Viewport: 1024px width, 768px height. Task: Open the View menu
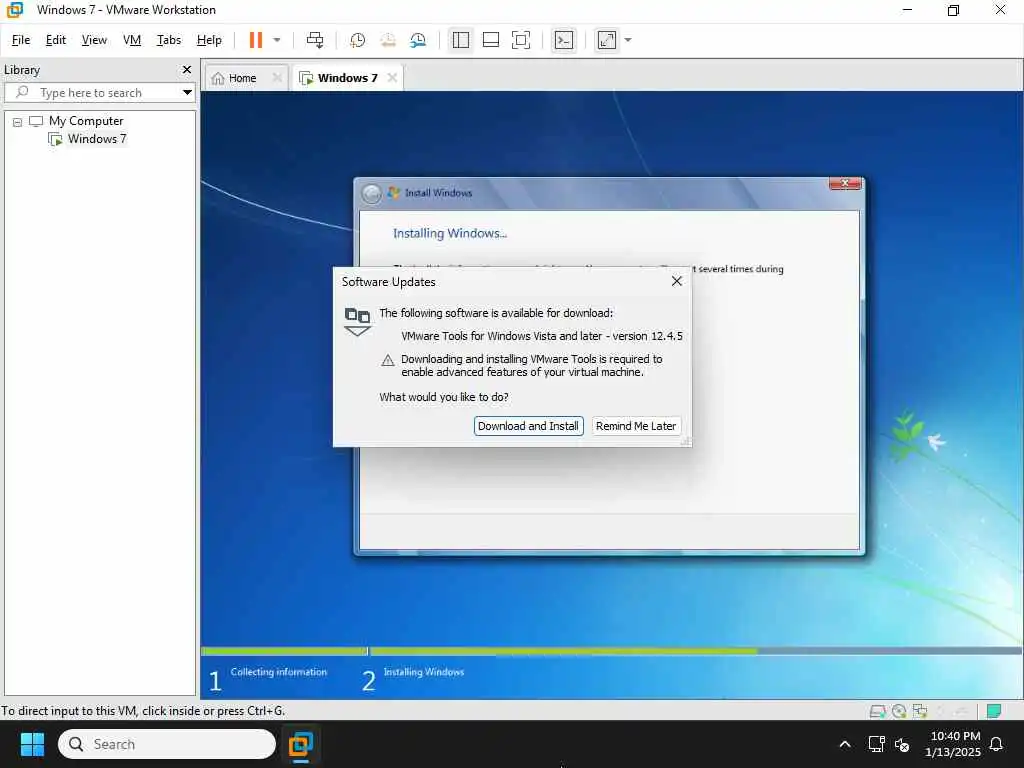pyautogui.click(x=94, y=40)
